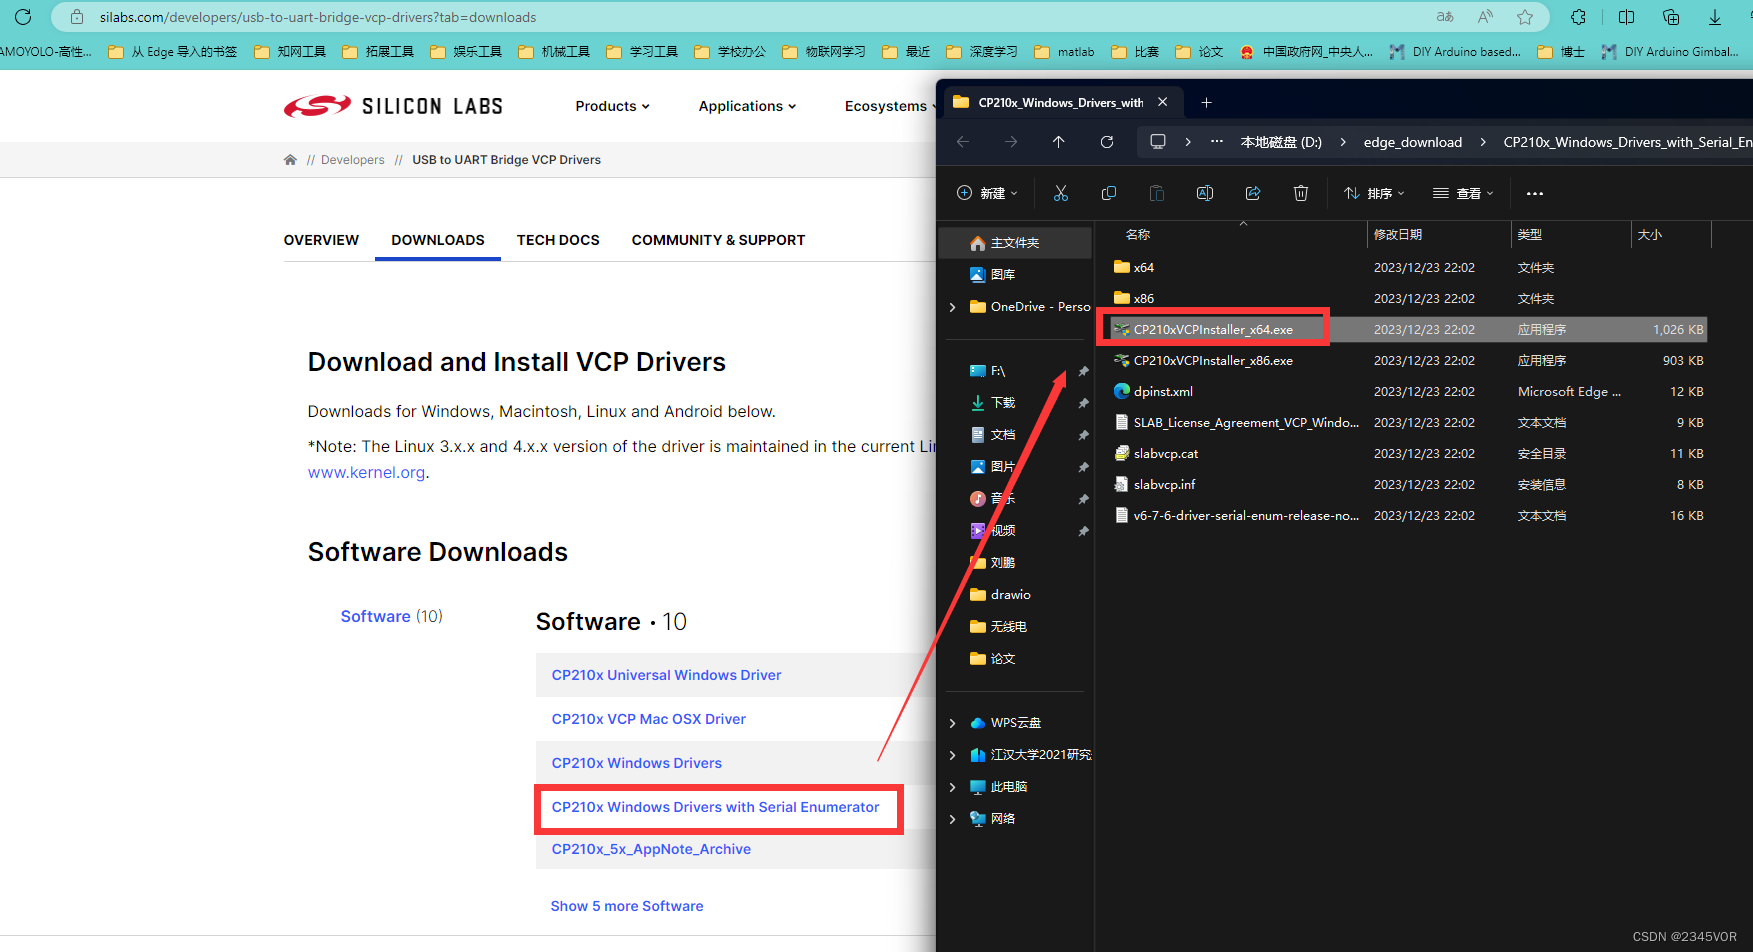Expand the Products menu
Viewport: 1753px width, 952px height.
tap(612, 106)
